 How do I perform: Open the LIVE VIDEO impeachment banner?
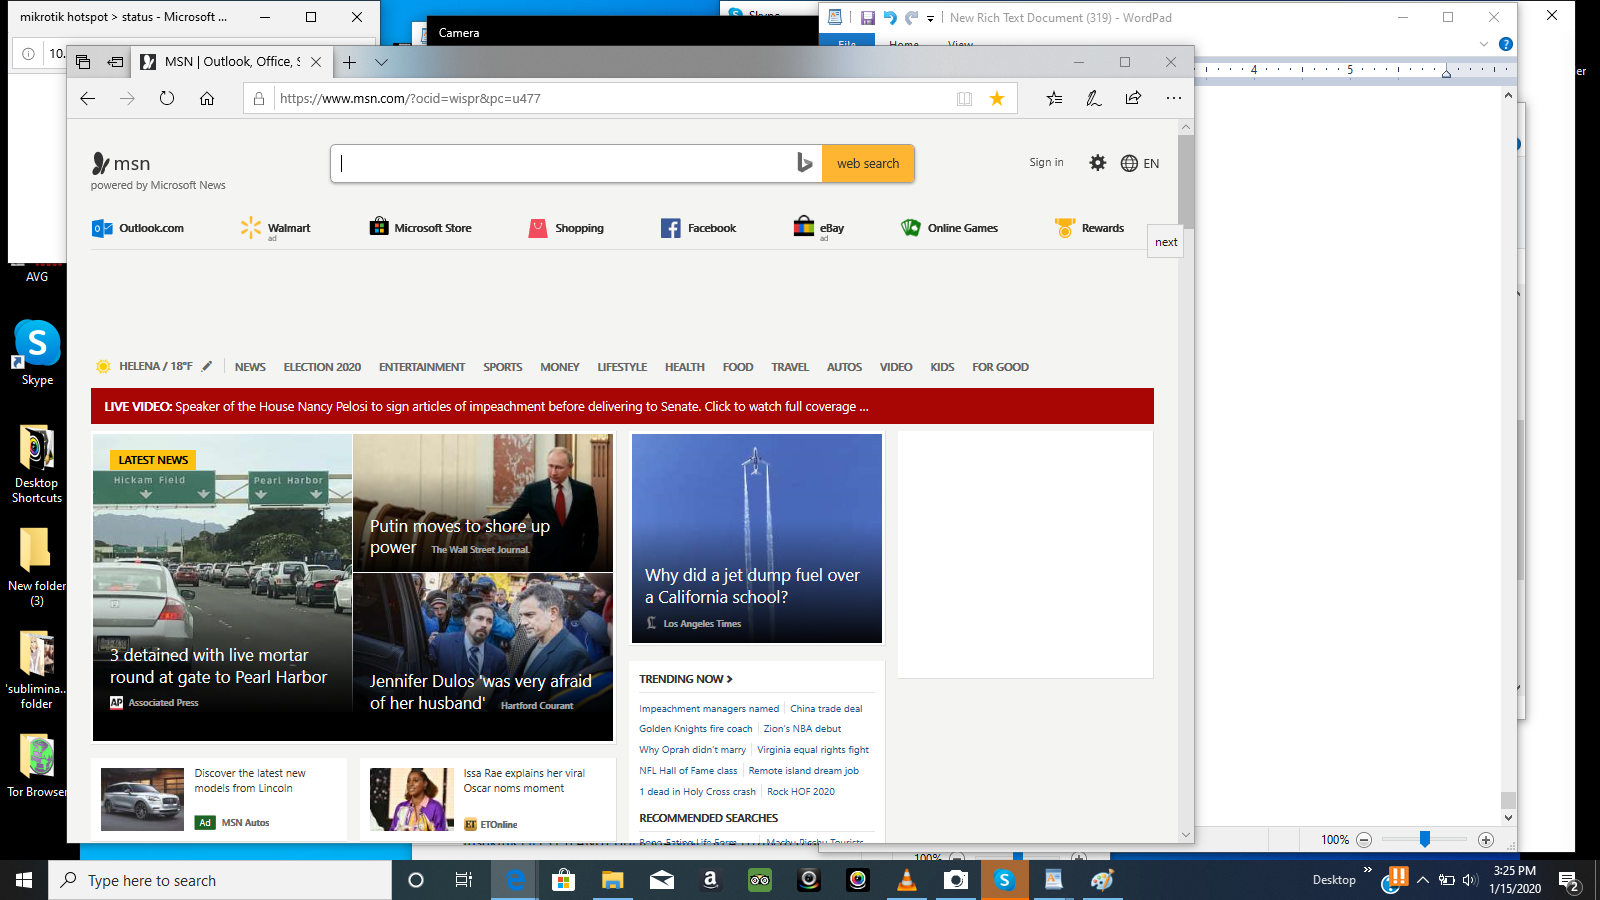click(622, 406)
